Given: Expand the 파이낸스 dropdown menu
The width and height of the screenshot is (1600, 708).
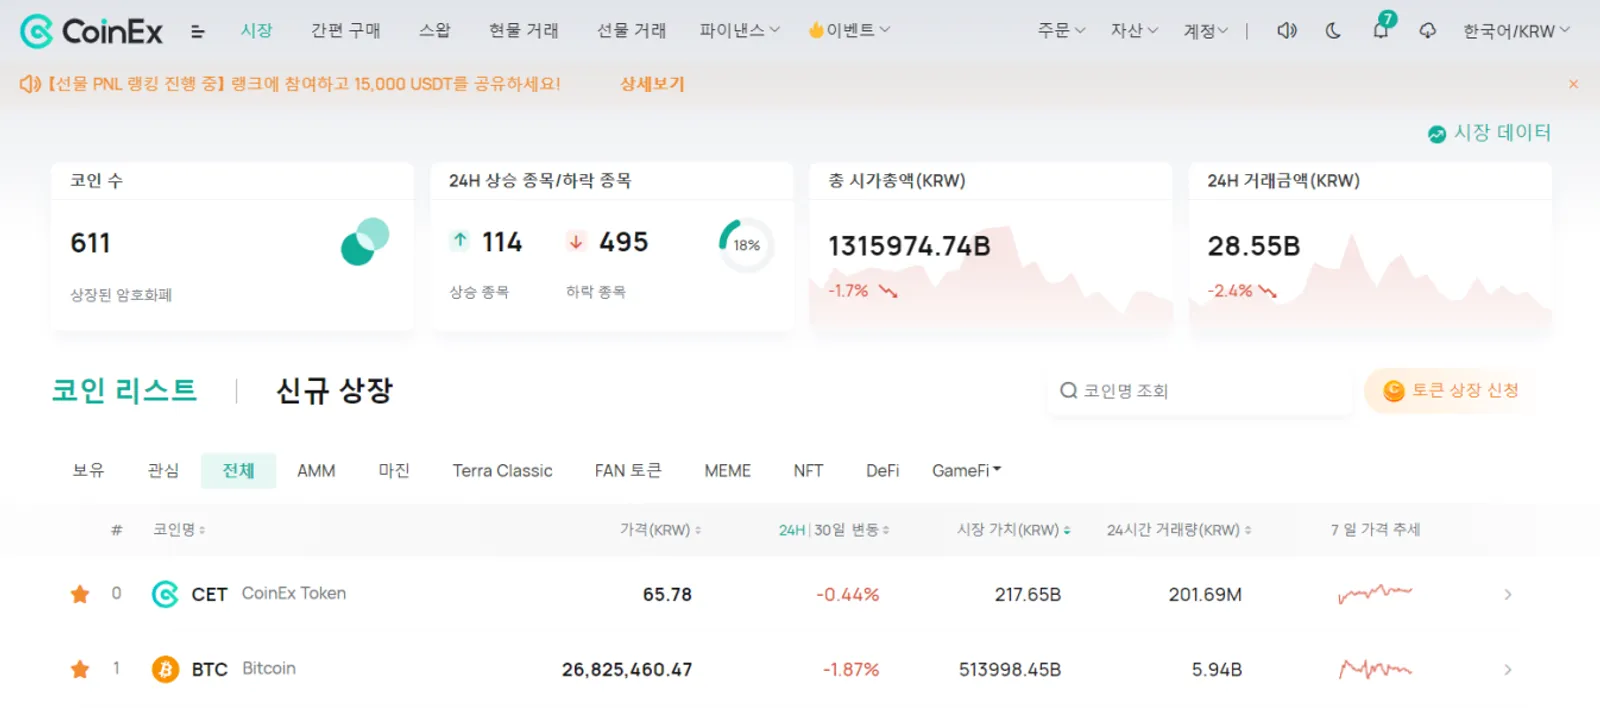Looking at the screenshot, I should point(740,30).
